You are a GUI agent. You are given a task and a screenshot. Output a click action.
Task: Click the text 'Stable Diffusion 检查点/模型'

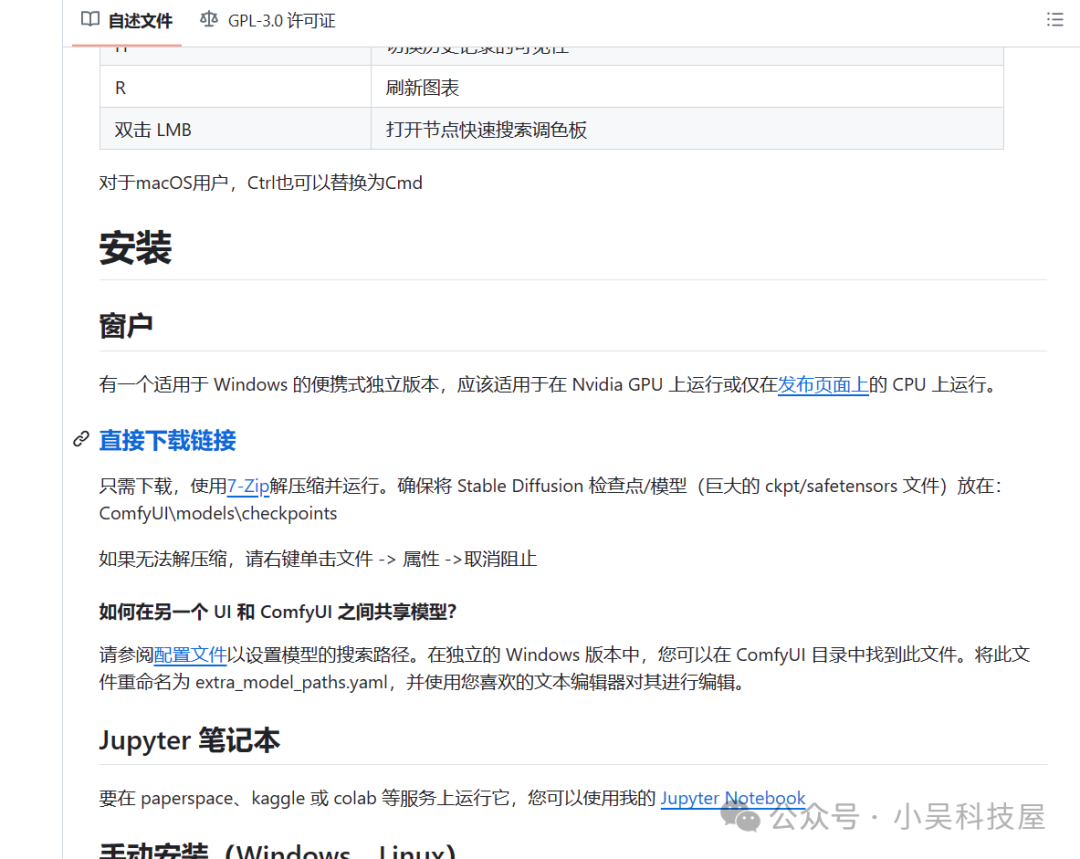point(572,486)
